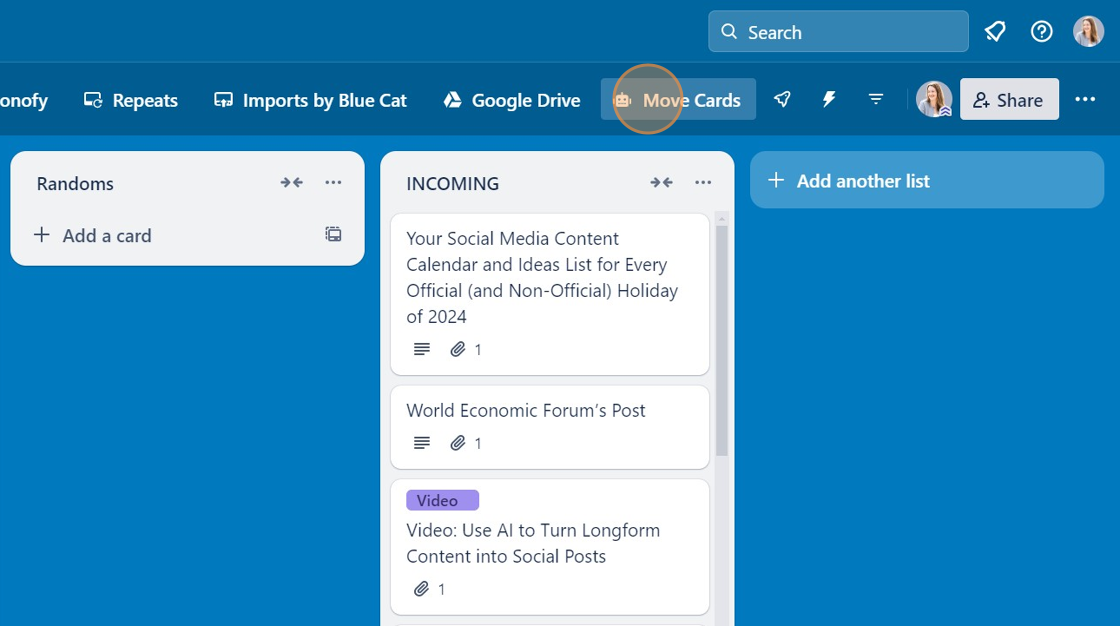This screenshot has width=1120, height=626.
Task: Click the purple Video label
Action: tap(442, 499)
